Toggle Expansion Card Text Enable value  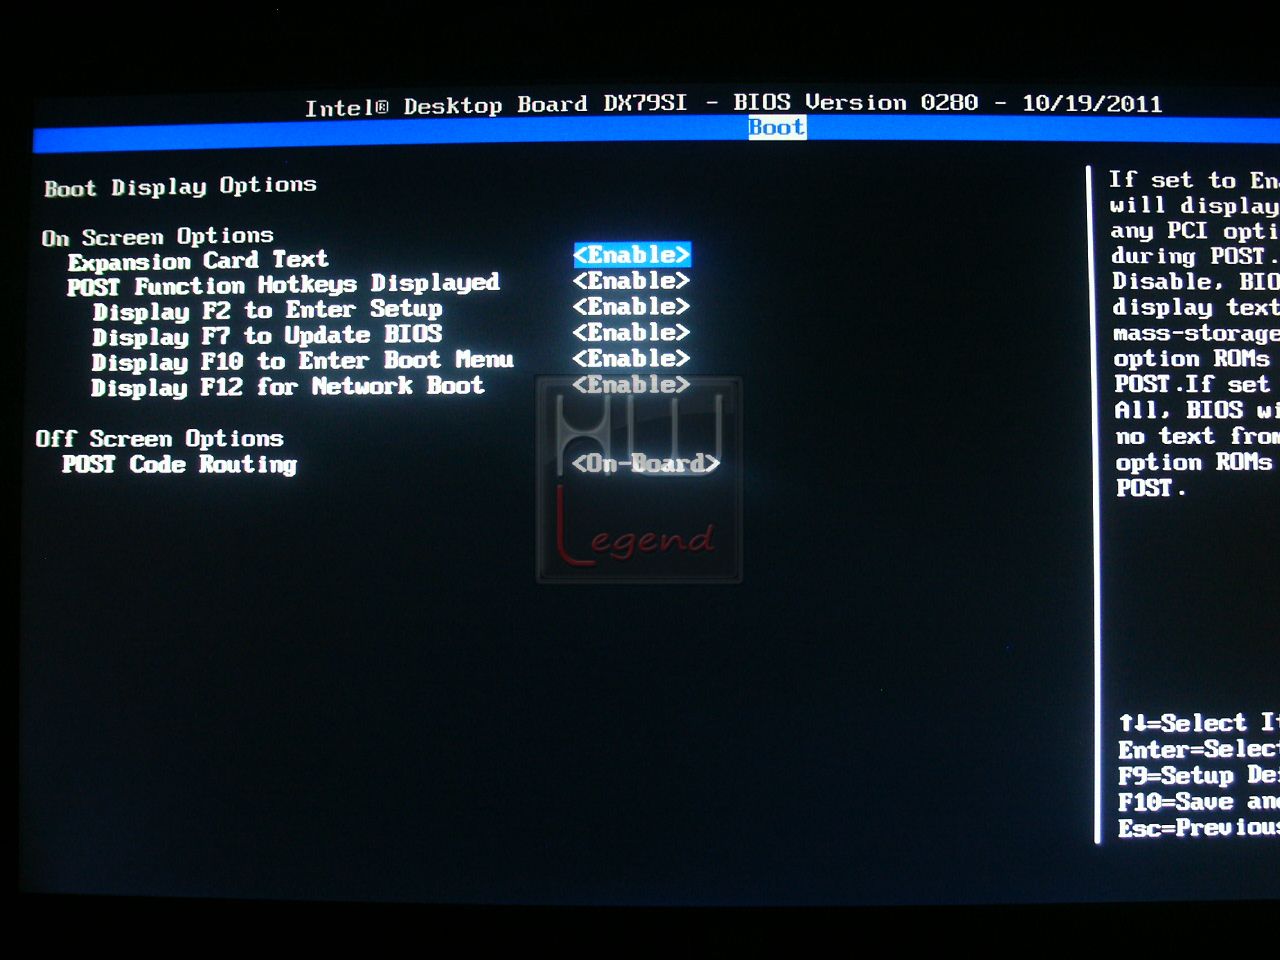tap(632, 255)
